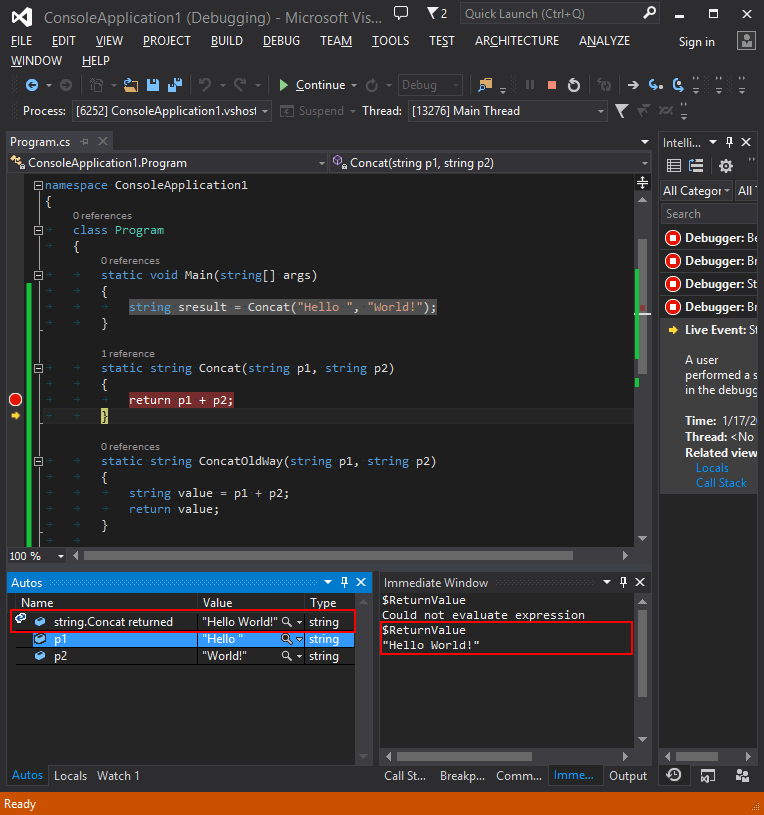Click the Call Stack link in IntelliTrace

[721, 483]
